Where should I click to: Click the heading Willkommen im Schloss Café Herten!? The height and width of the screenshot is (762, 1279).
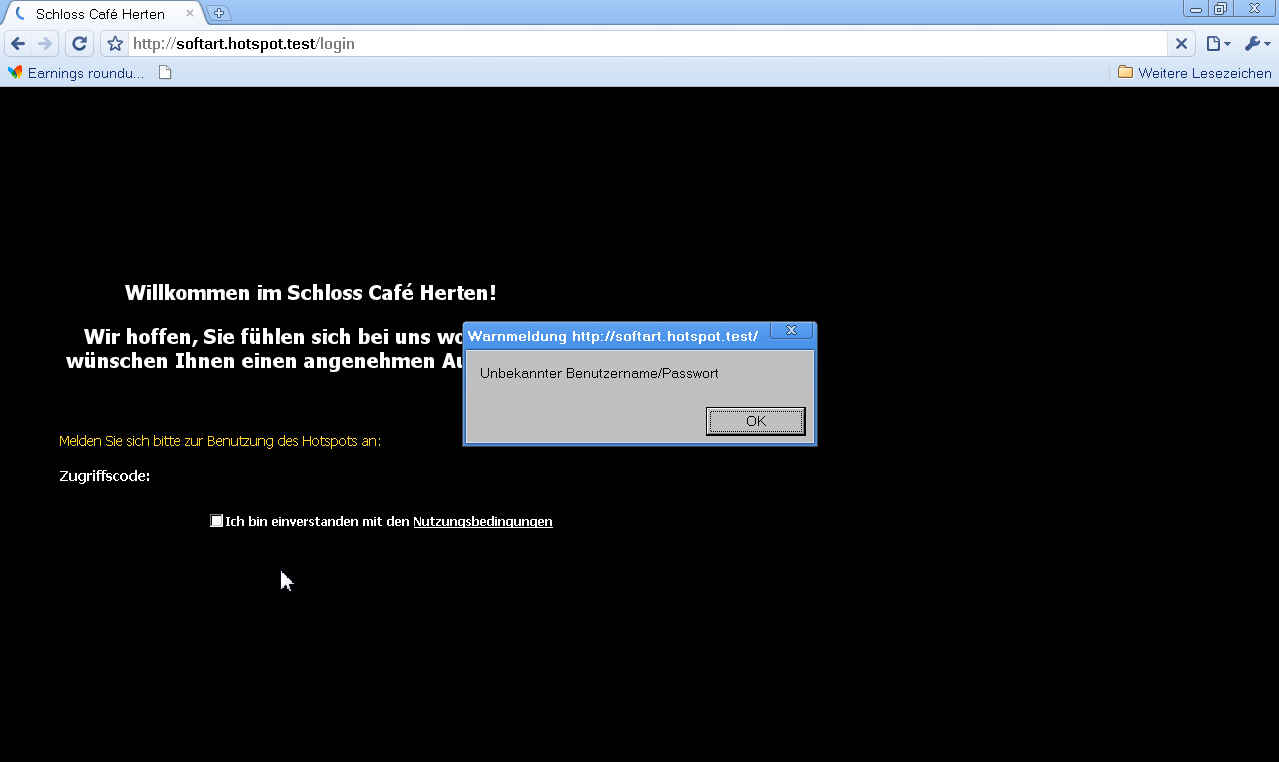click(x=311, y=293)
